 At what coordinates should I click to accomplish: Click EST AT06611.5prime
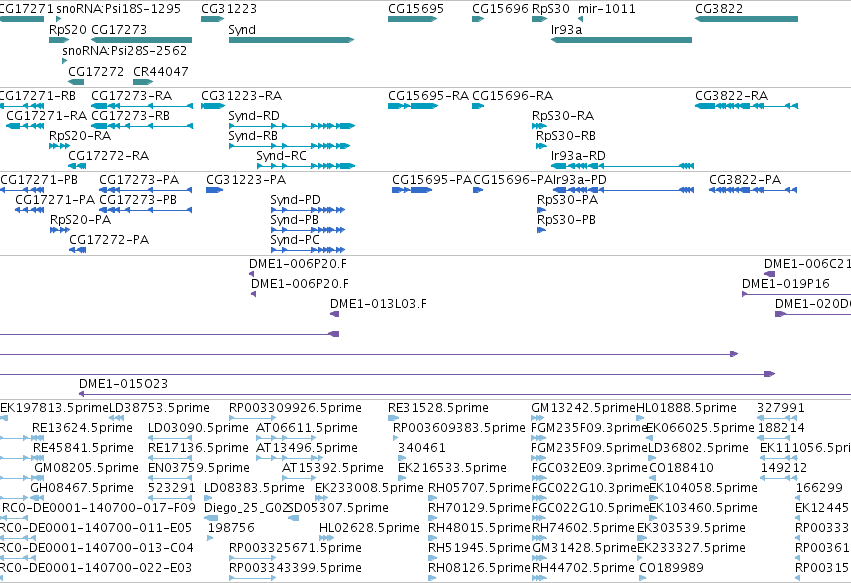(285, 438)
